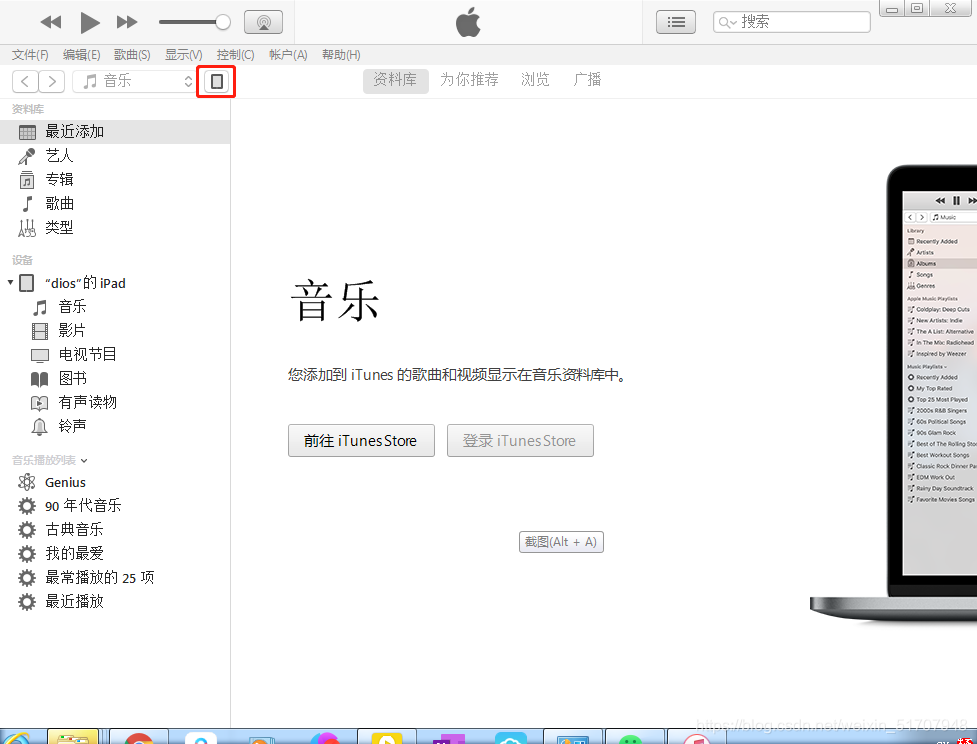Select 艺人 microphone item in sidebar
The width and height of the screenshot is (977, 744).
(115, 156)
